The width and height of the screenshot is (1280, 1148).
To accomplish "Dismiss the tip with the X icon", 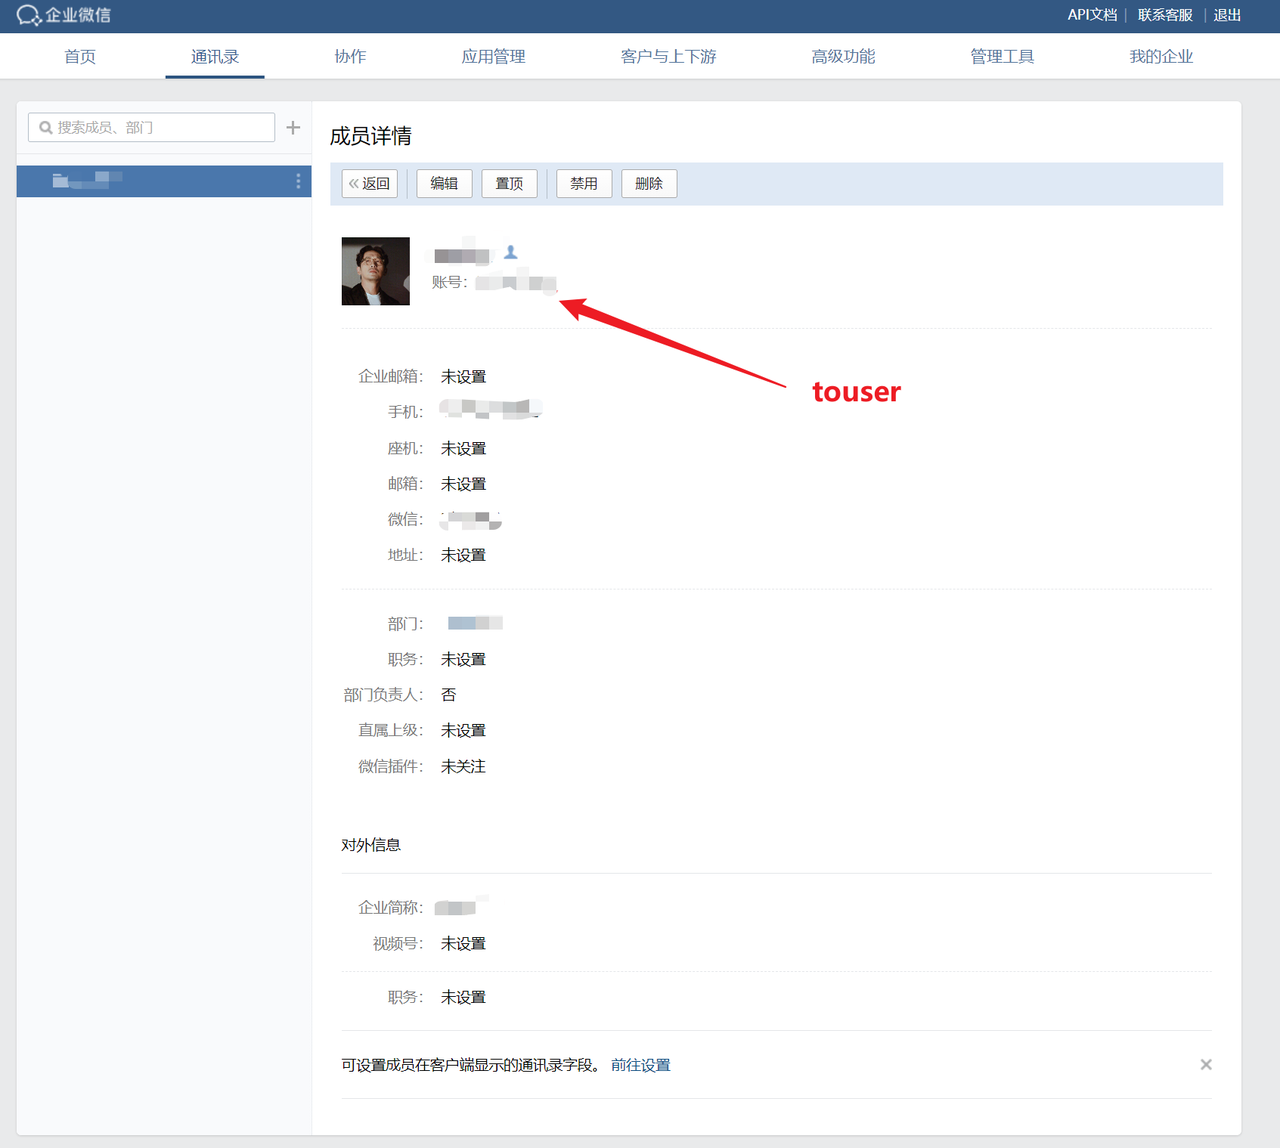I will point(1206,1064).
